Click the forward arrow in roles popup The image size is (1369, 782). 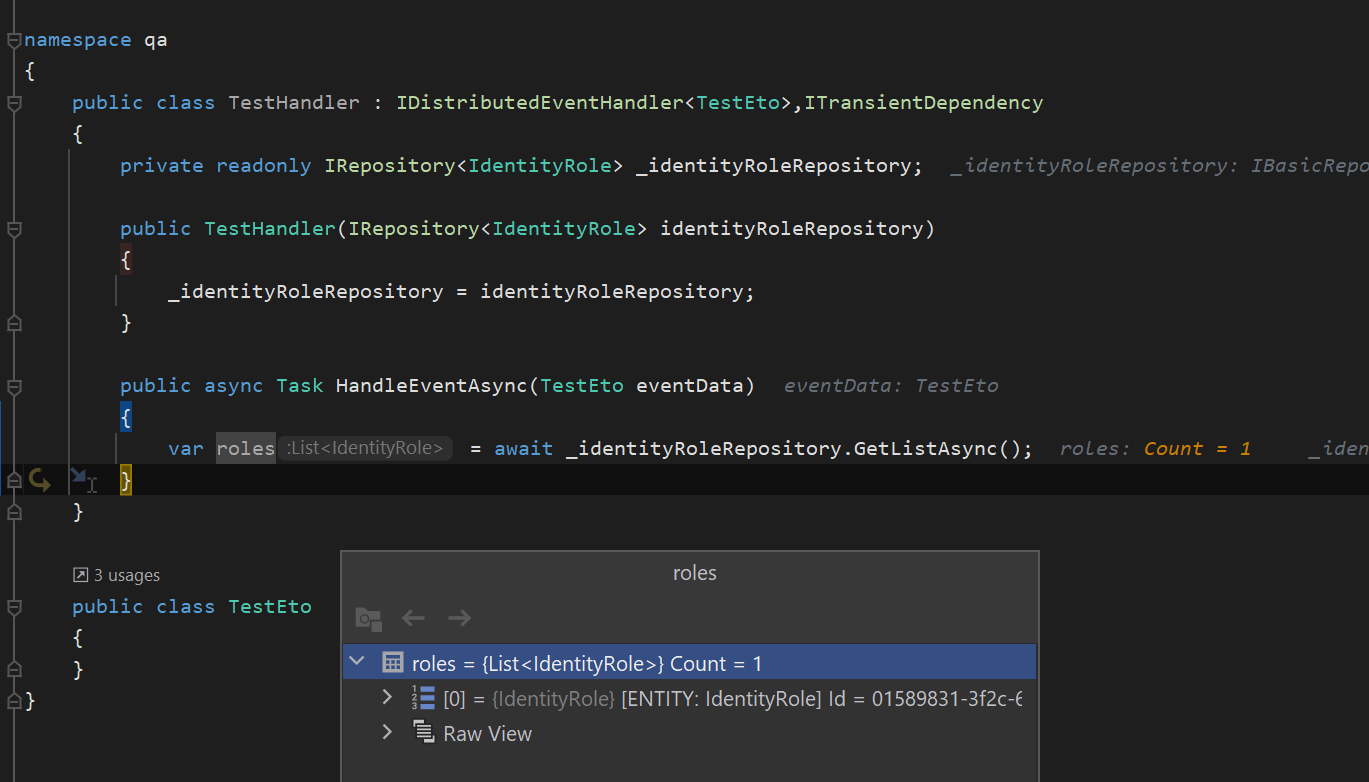[459, 619]
